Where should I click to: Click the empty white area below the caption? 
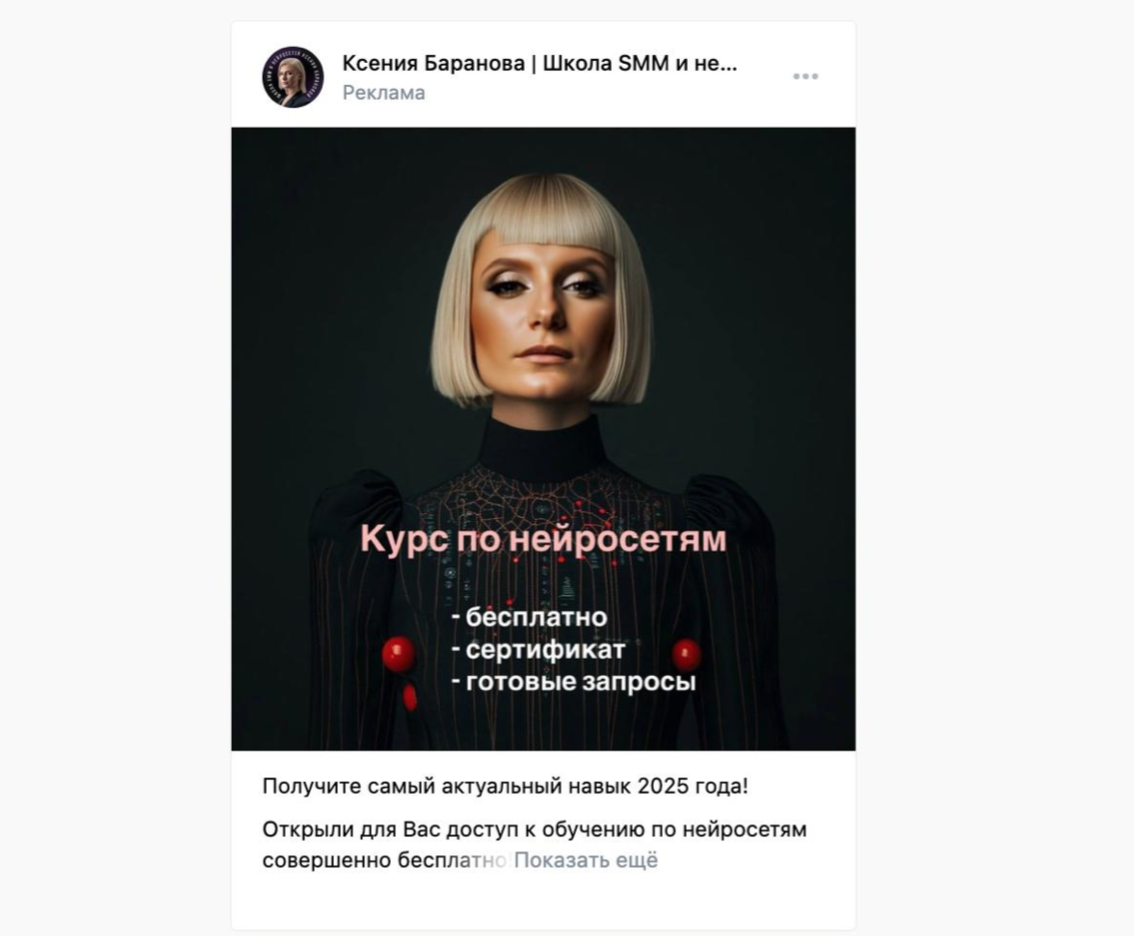(543, 904)
